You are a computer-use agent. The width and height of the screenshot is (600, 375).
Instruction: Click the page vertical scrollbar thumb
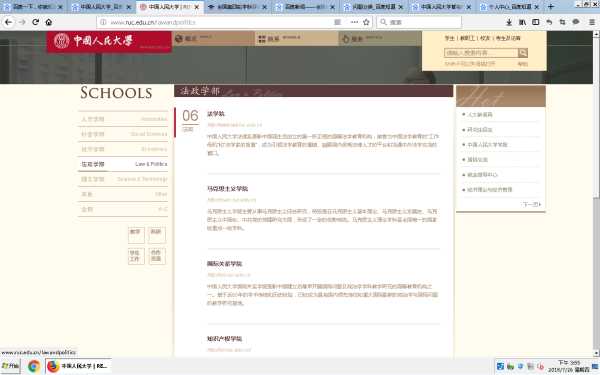(596, 117)
